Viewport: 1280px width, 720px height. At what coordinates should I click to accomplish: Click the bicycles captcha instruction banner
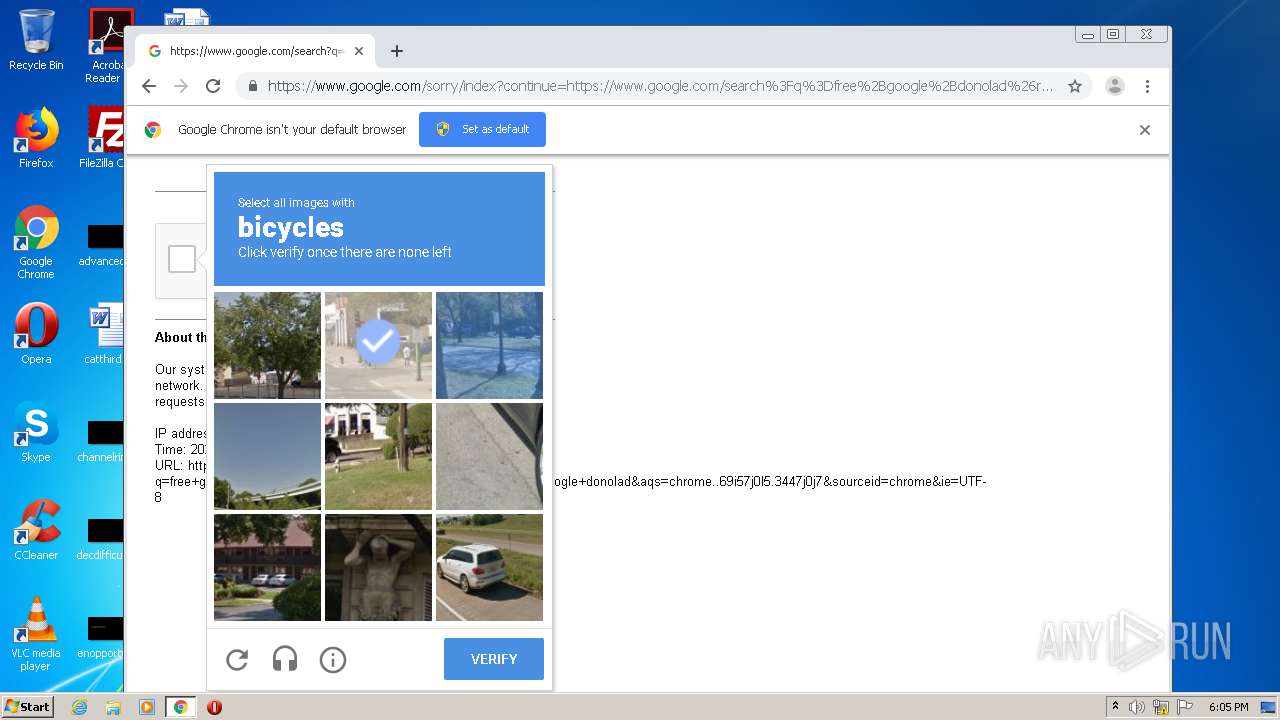(x=379, y=229)
